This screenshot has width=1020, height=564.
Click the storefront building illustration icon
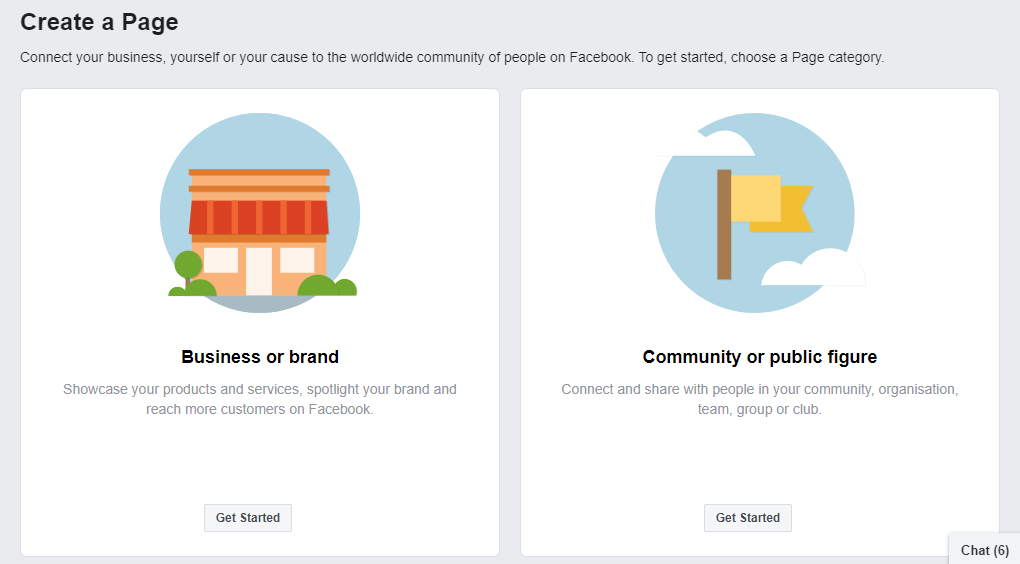(x=260, y=213)
